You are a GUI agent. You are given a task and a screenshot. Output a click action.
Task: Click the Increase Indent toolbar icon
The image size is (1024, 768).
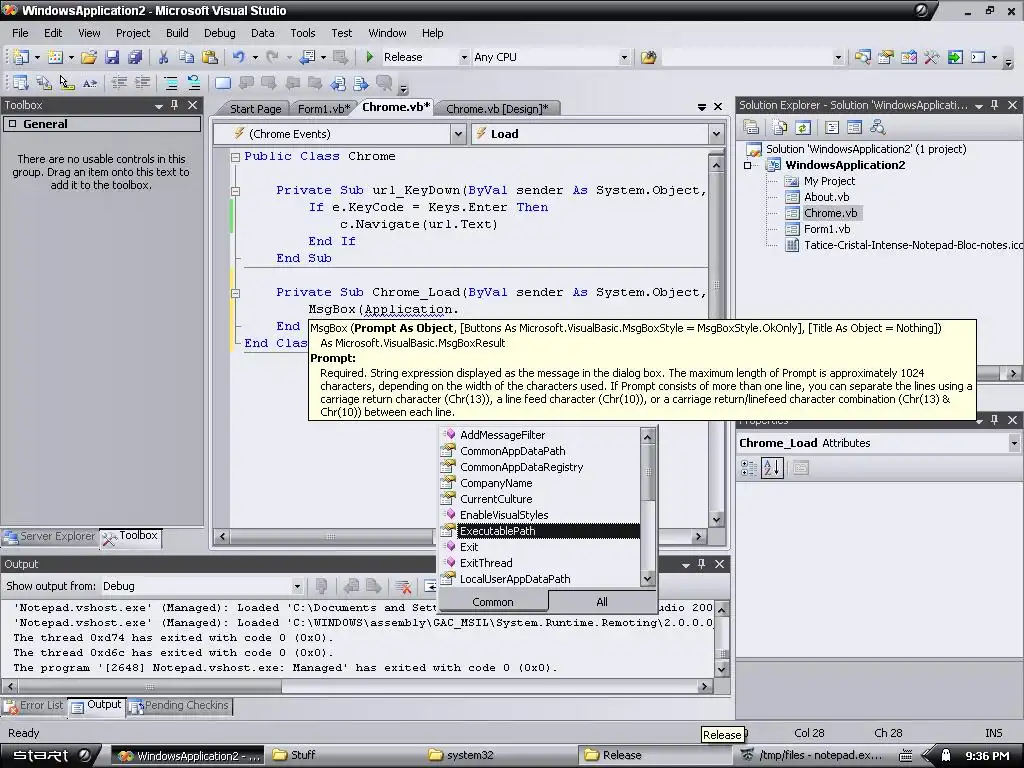point(142,83)
